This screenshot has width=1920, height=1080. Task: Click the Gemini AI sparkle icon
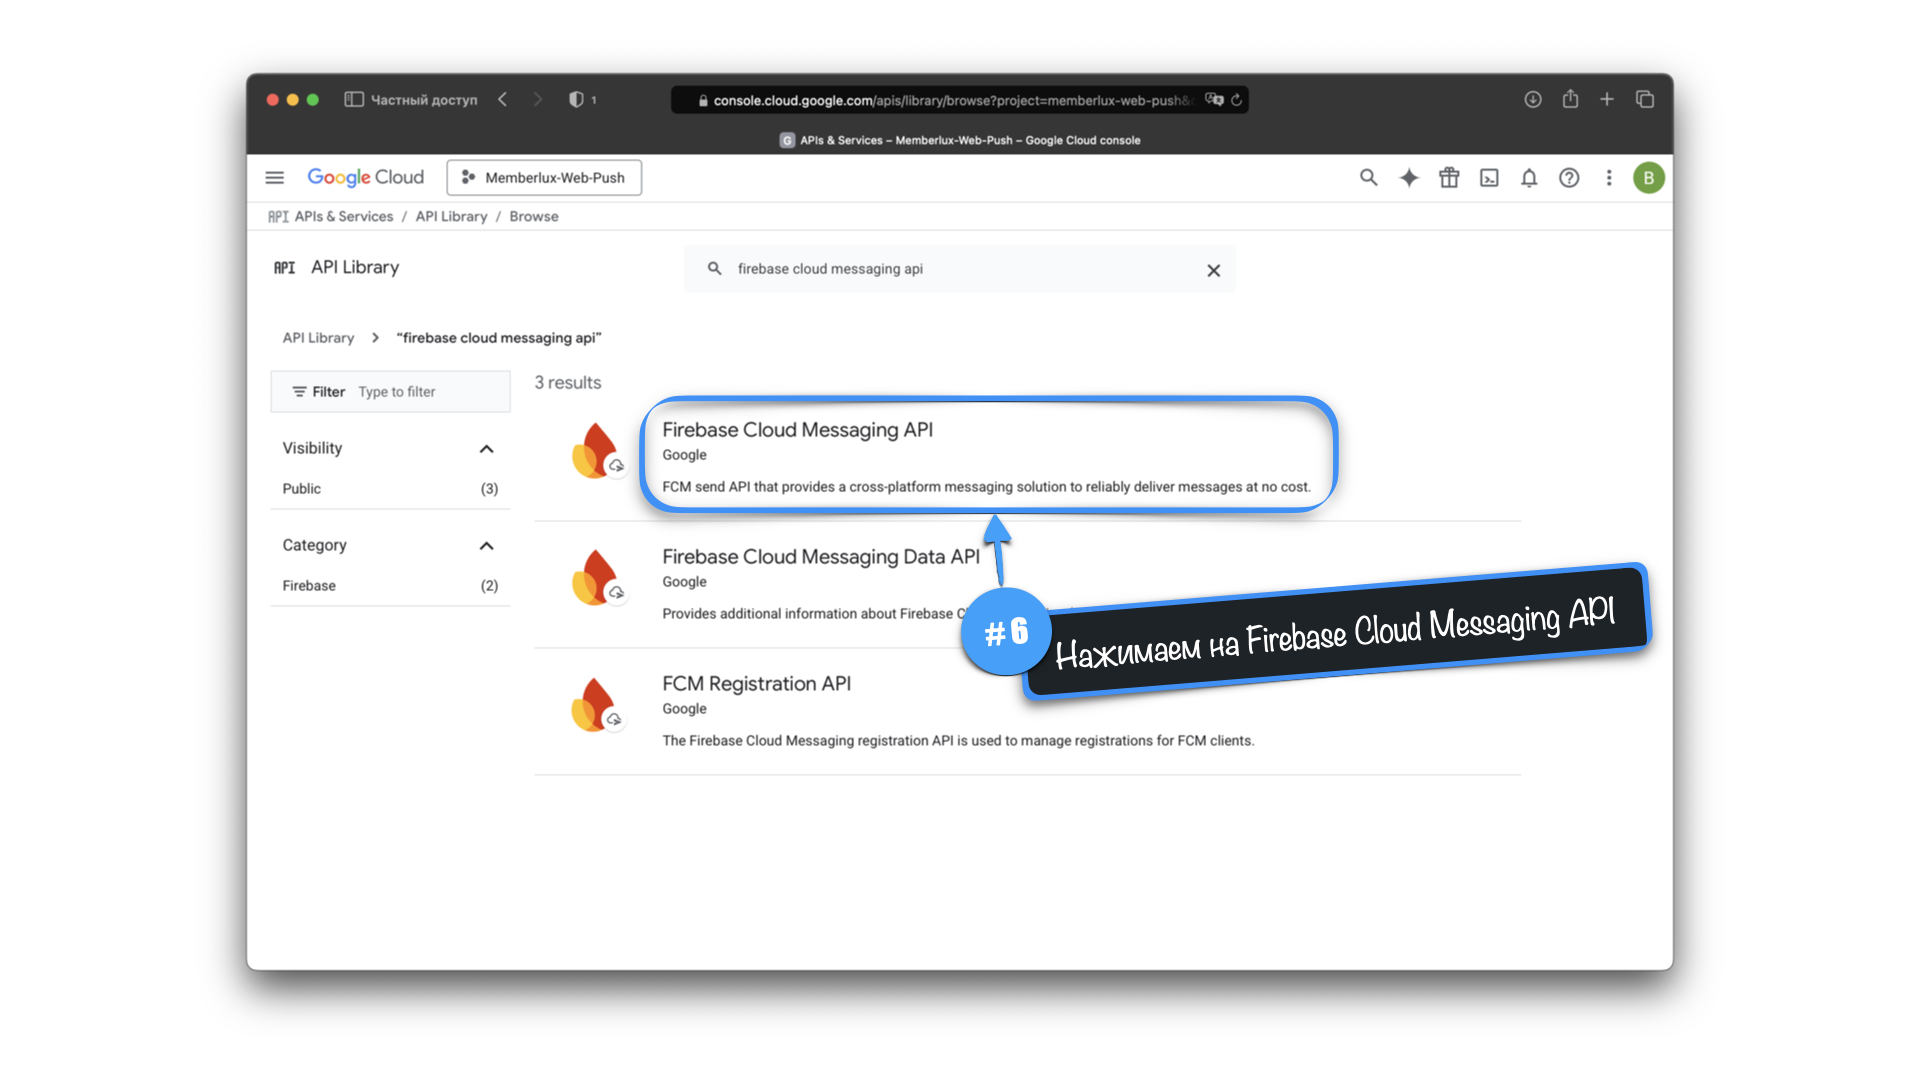point(1408,178)
